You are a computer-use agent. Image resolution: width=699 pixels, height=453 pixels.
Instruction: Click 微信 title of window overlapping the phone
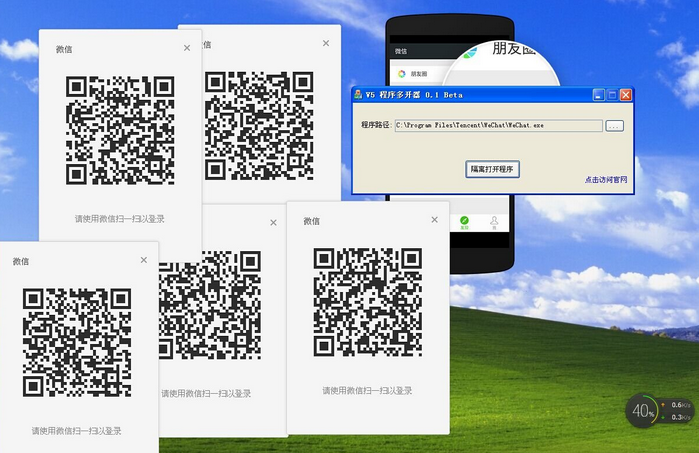coord(312,221)
